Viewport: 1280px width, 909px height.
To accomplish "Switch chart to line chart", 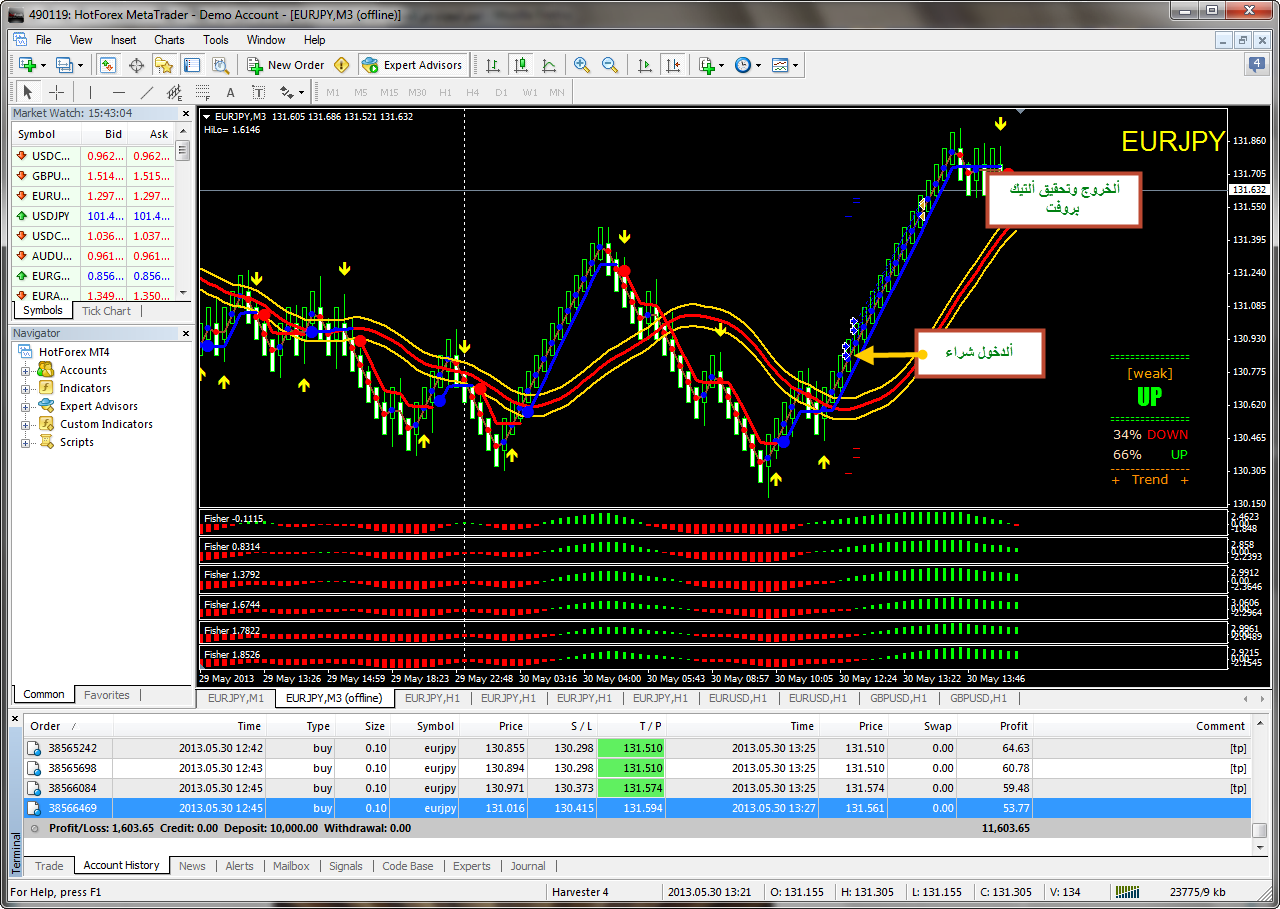I will coord(548,65).
